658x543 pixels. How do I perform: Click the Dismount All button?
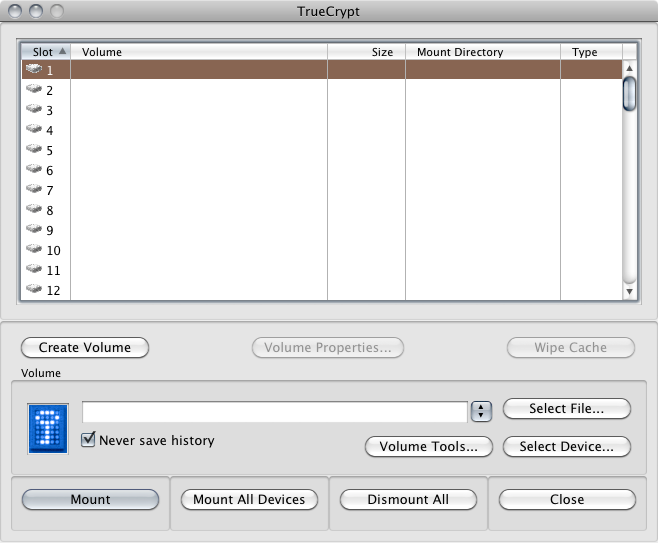pyautogui.click(x=408, y=499)
